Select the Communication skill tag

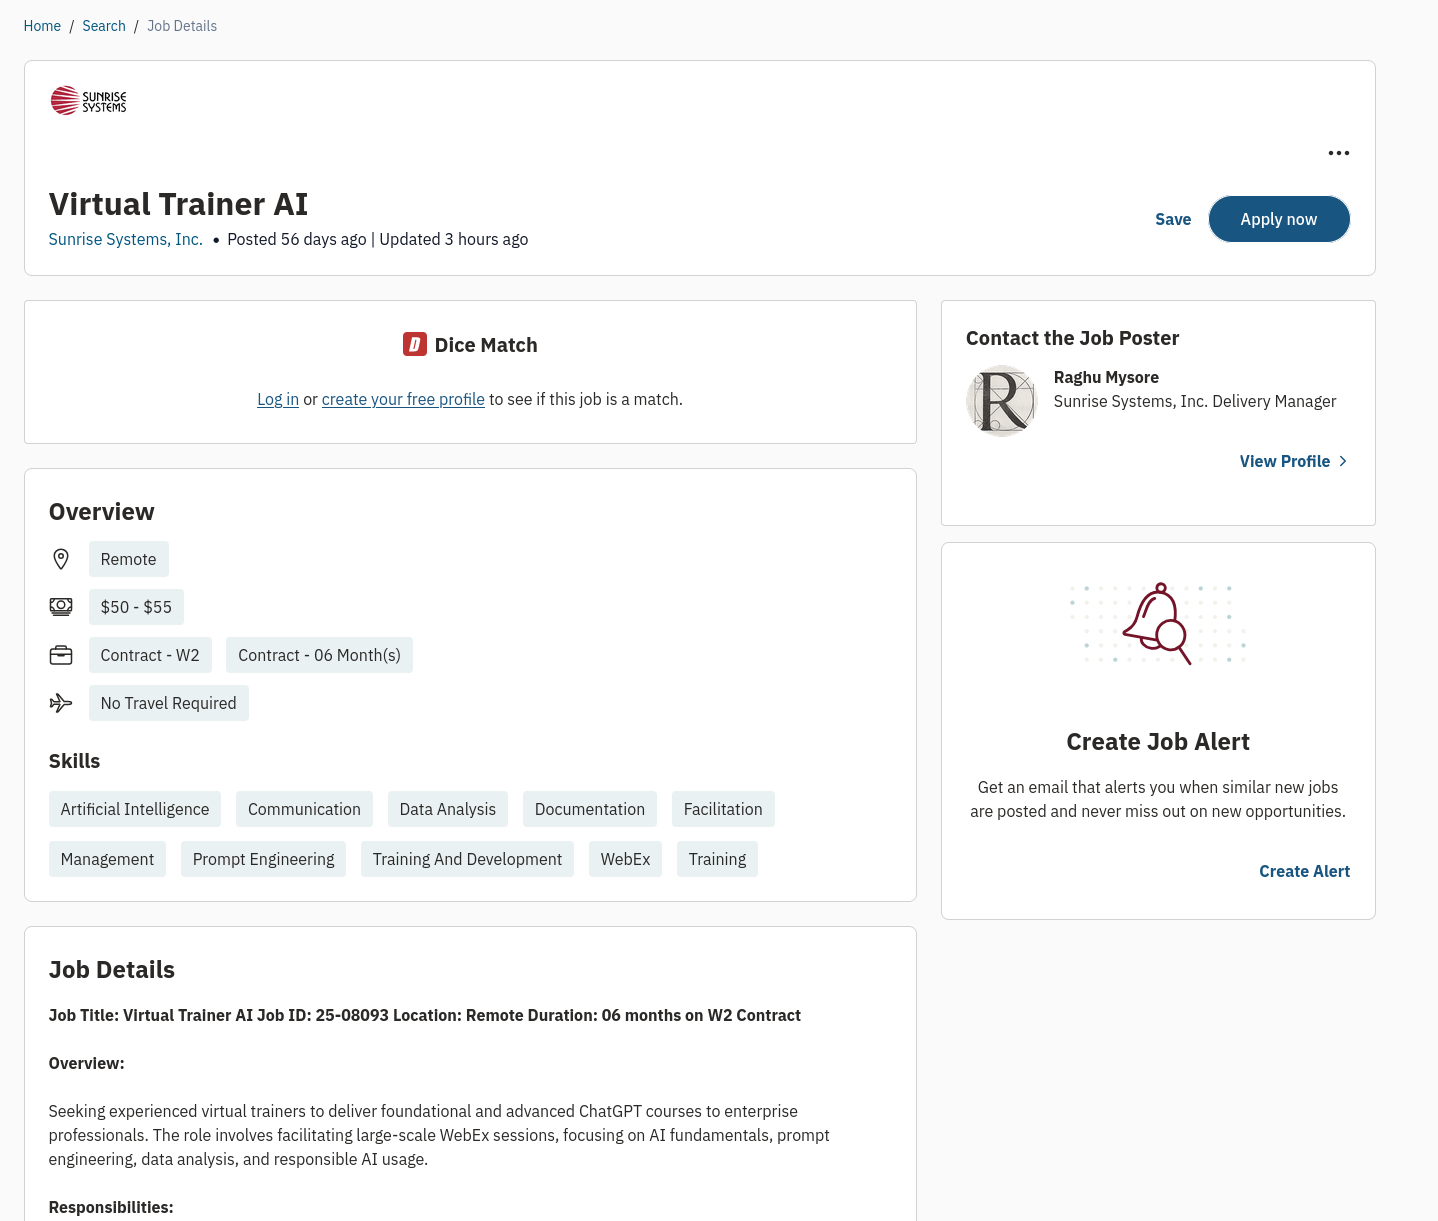(304, 809)
